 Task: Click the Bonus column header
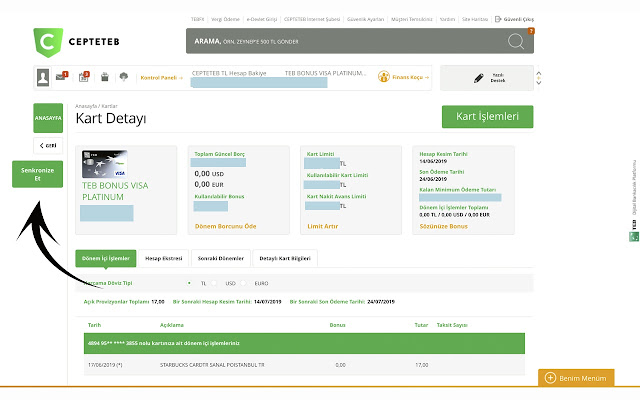point(338,325)
